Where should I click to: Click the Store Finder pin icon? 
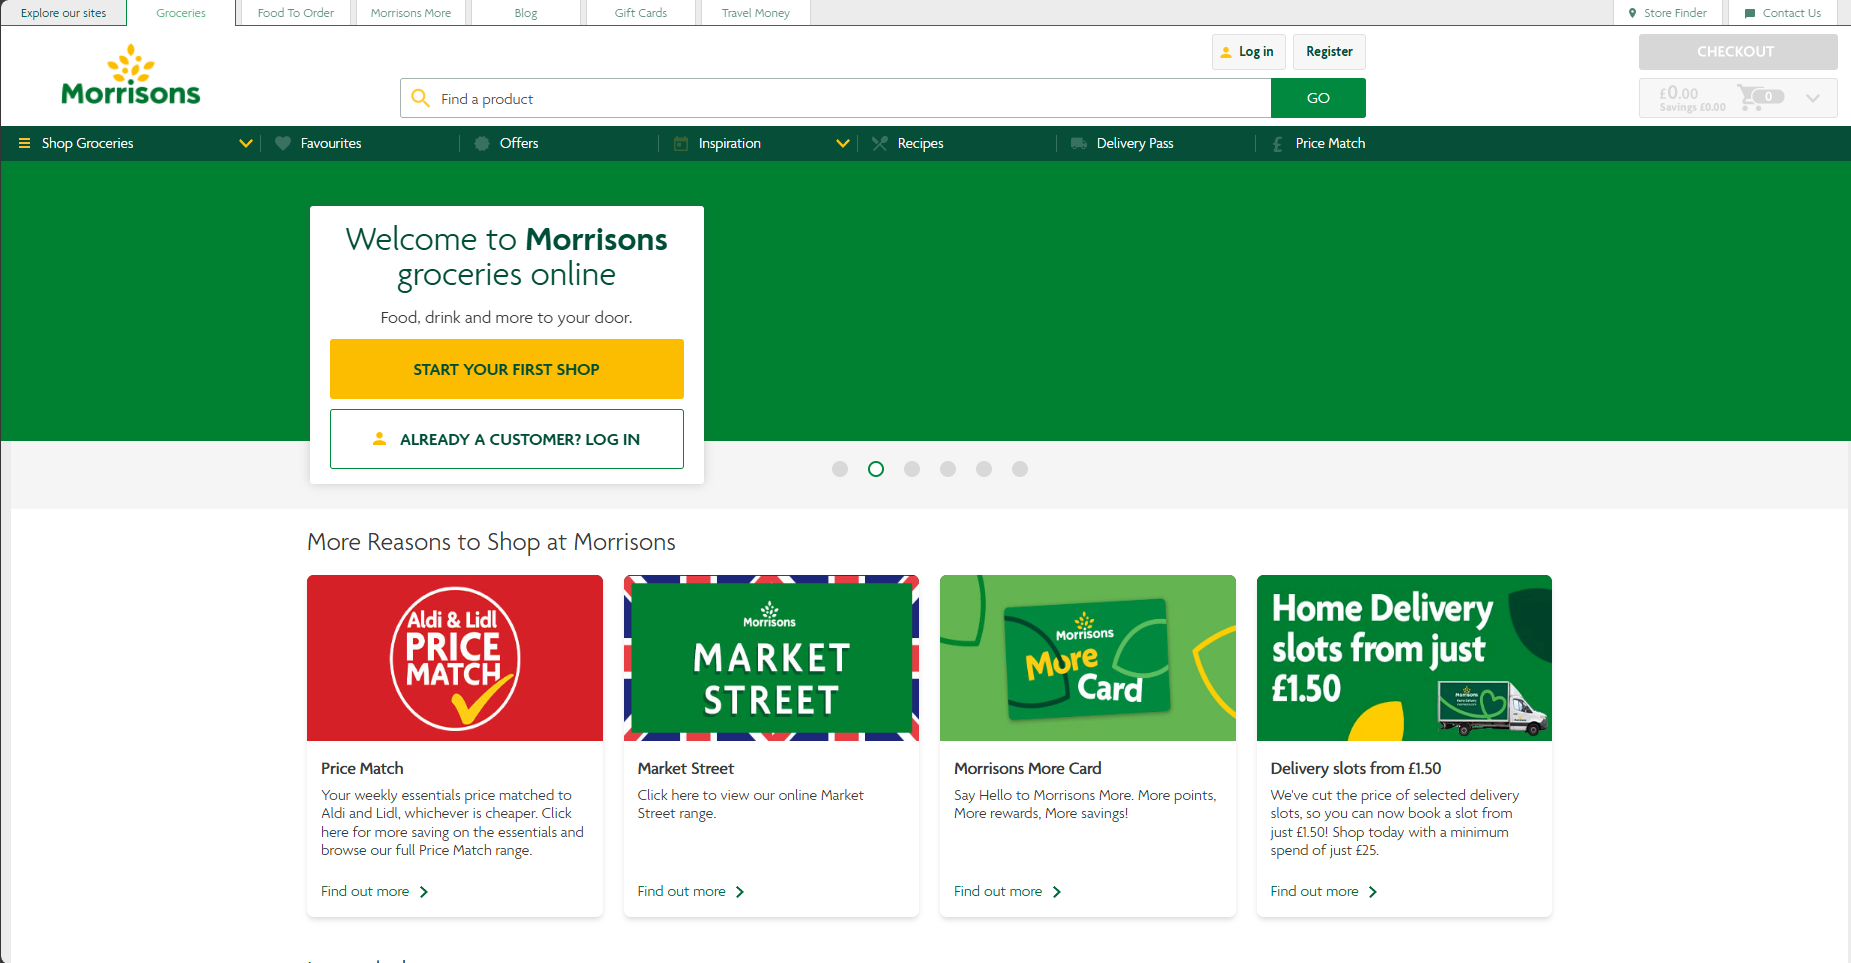1633,13
